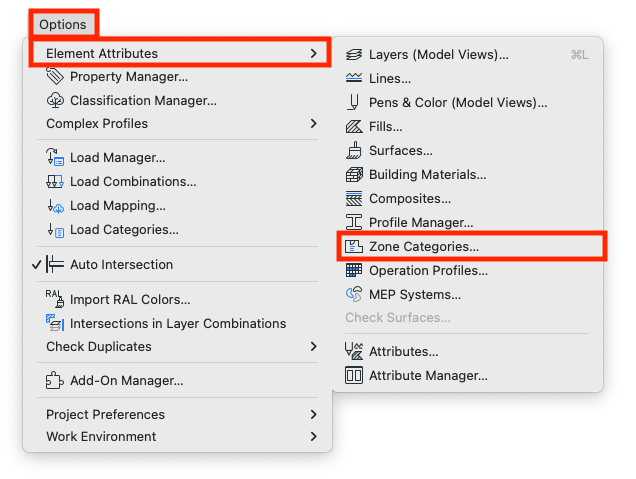Open the Options menu

point(63,24)
